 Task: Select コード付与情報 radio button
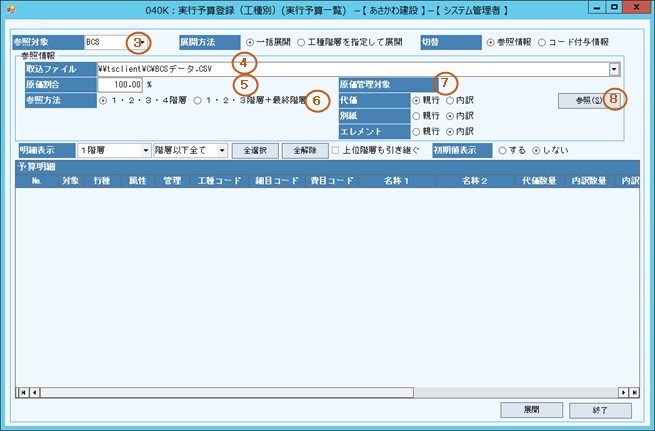[x=542, y=44]
